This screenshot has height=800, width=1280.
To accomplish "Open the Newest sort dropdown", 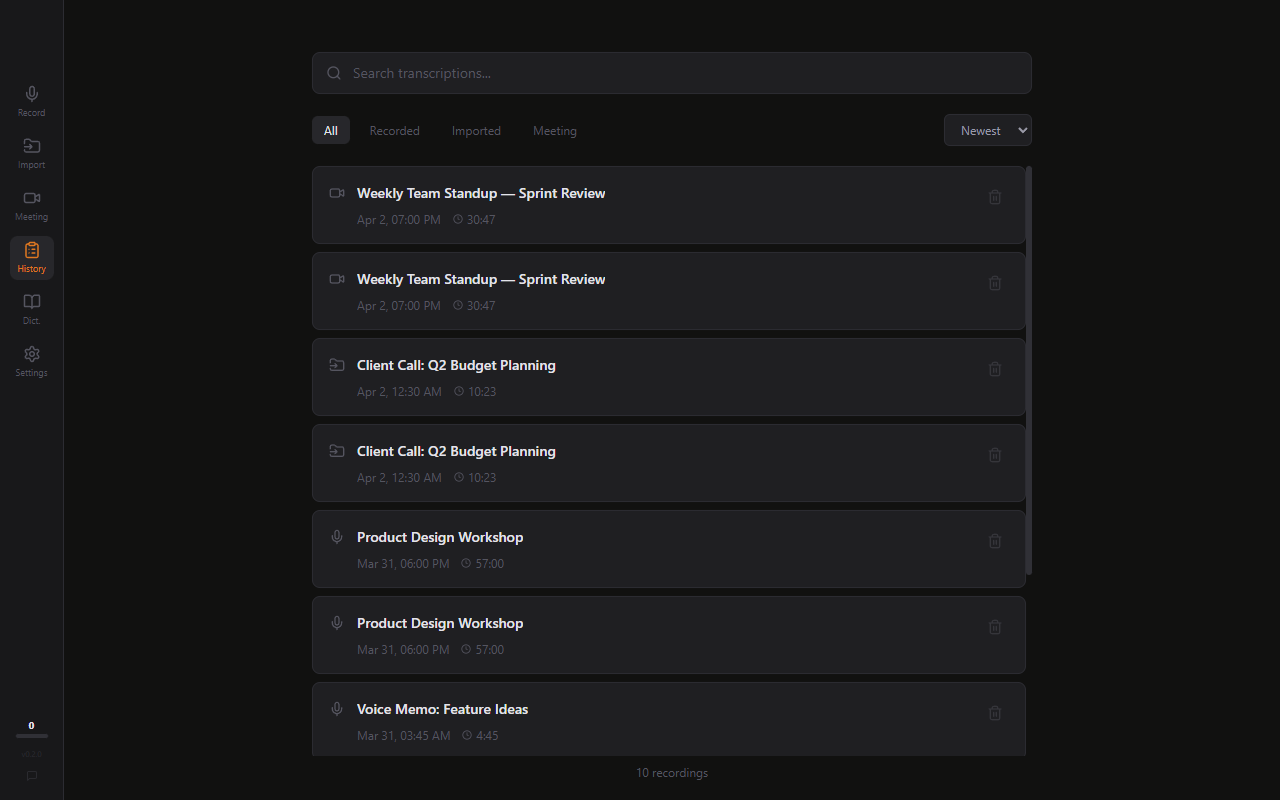I will pos(987,131).
